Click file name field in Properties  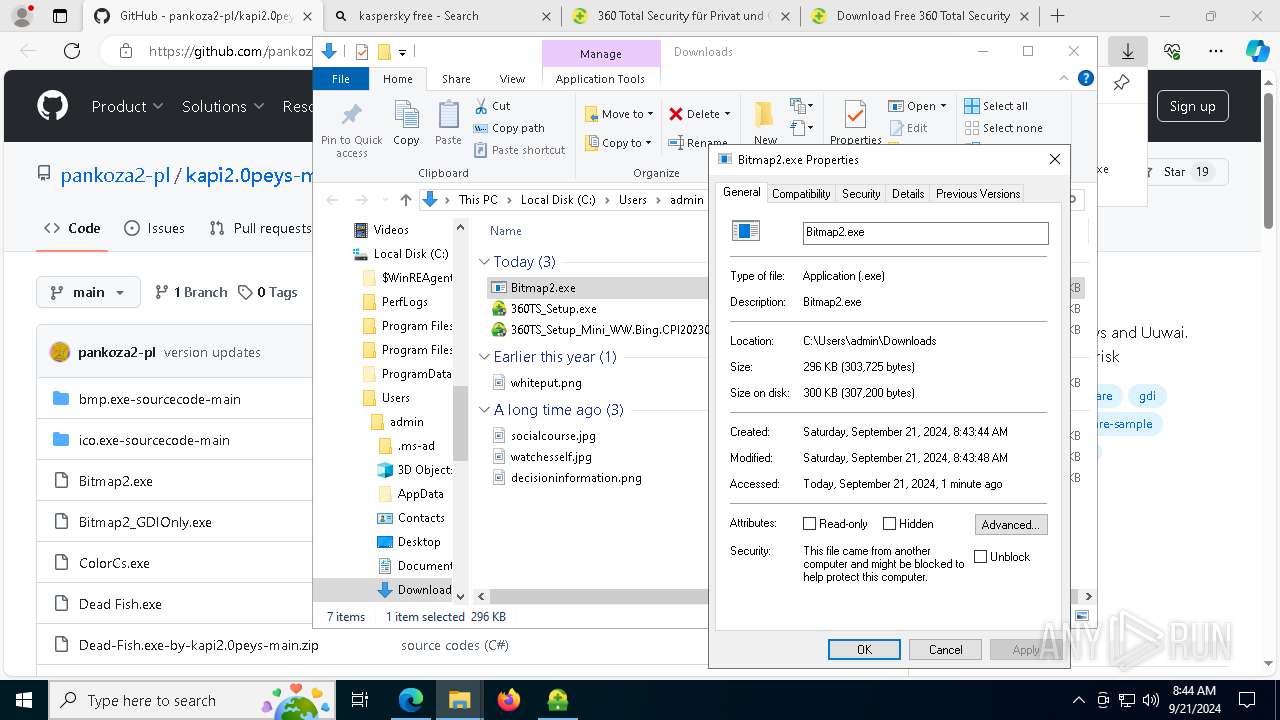click(x=926, y=232)
